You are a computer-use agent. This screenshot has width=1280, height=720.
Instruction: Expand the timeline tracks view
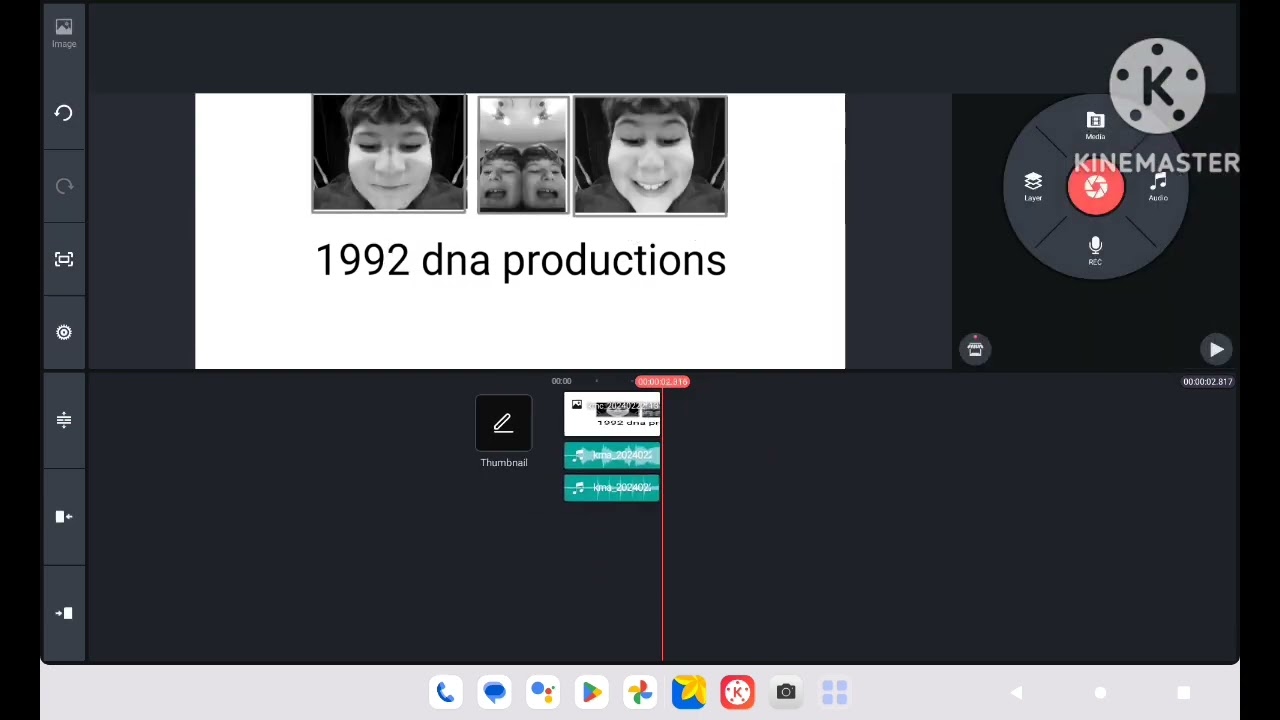click(x=64, y=420)
